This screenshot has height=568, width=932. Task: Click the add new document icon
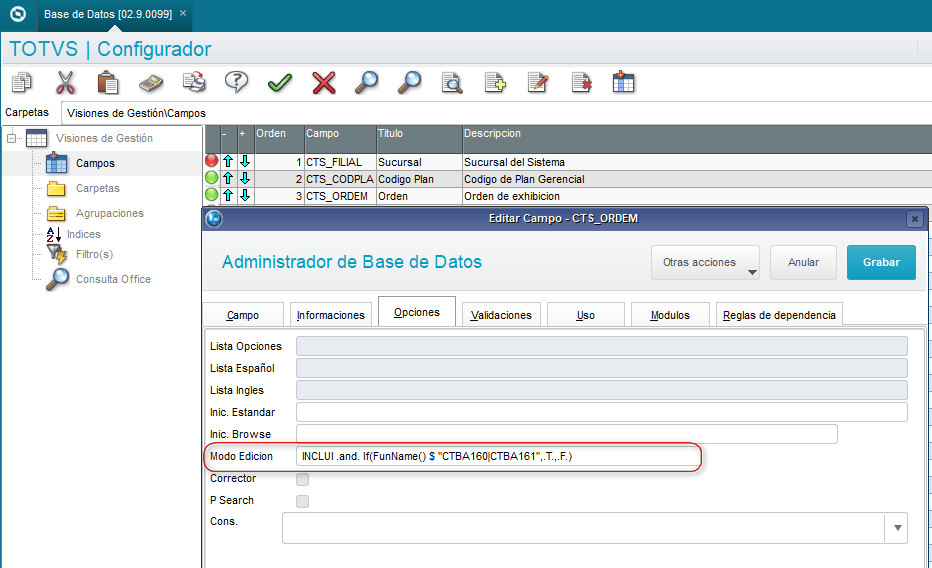coord(495,83)
